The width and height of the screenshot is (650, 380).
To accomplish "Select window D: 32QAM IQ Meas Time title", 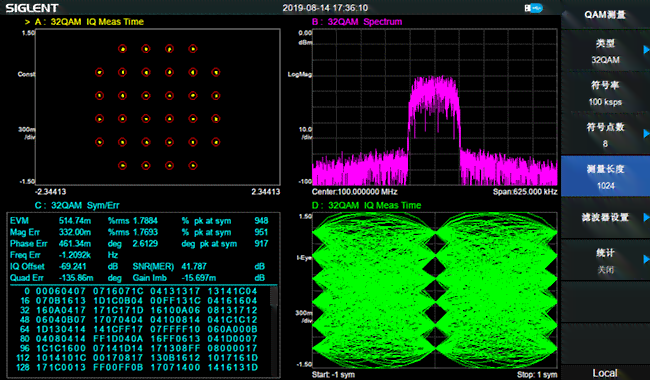I will click(x=366, y=206).
